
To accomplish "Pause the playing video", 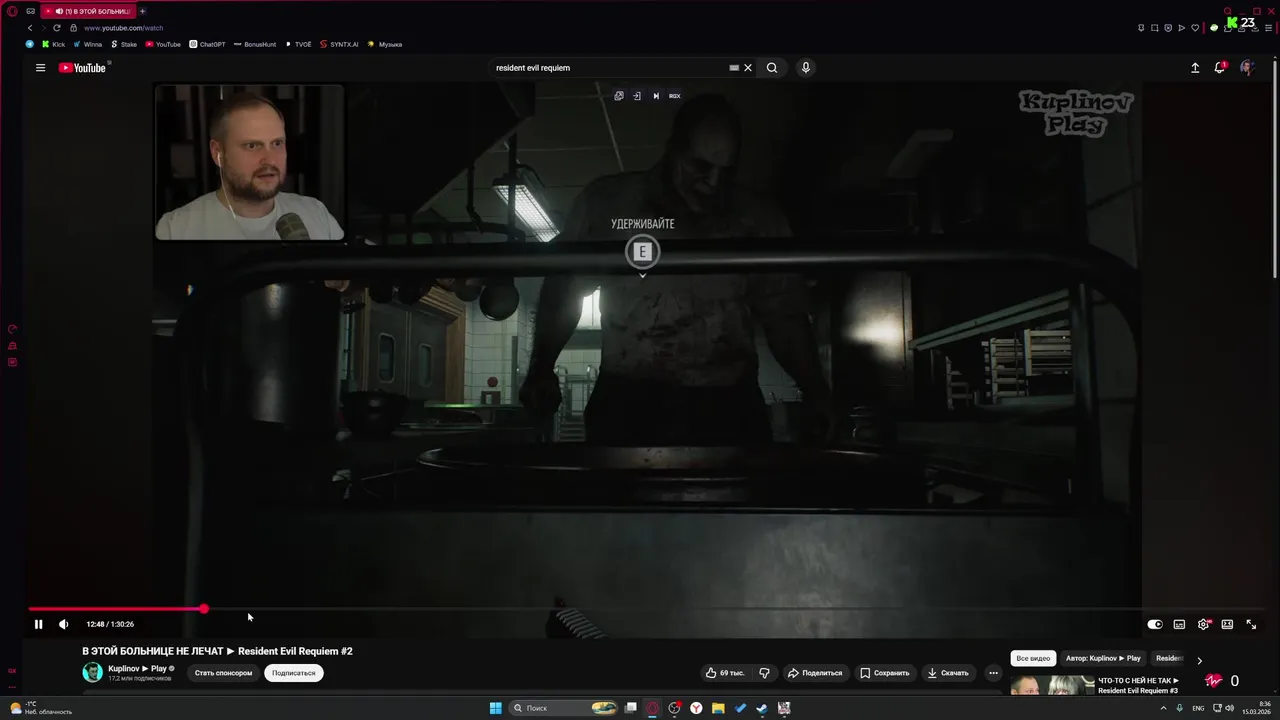I will point(38,624).
